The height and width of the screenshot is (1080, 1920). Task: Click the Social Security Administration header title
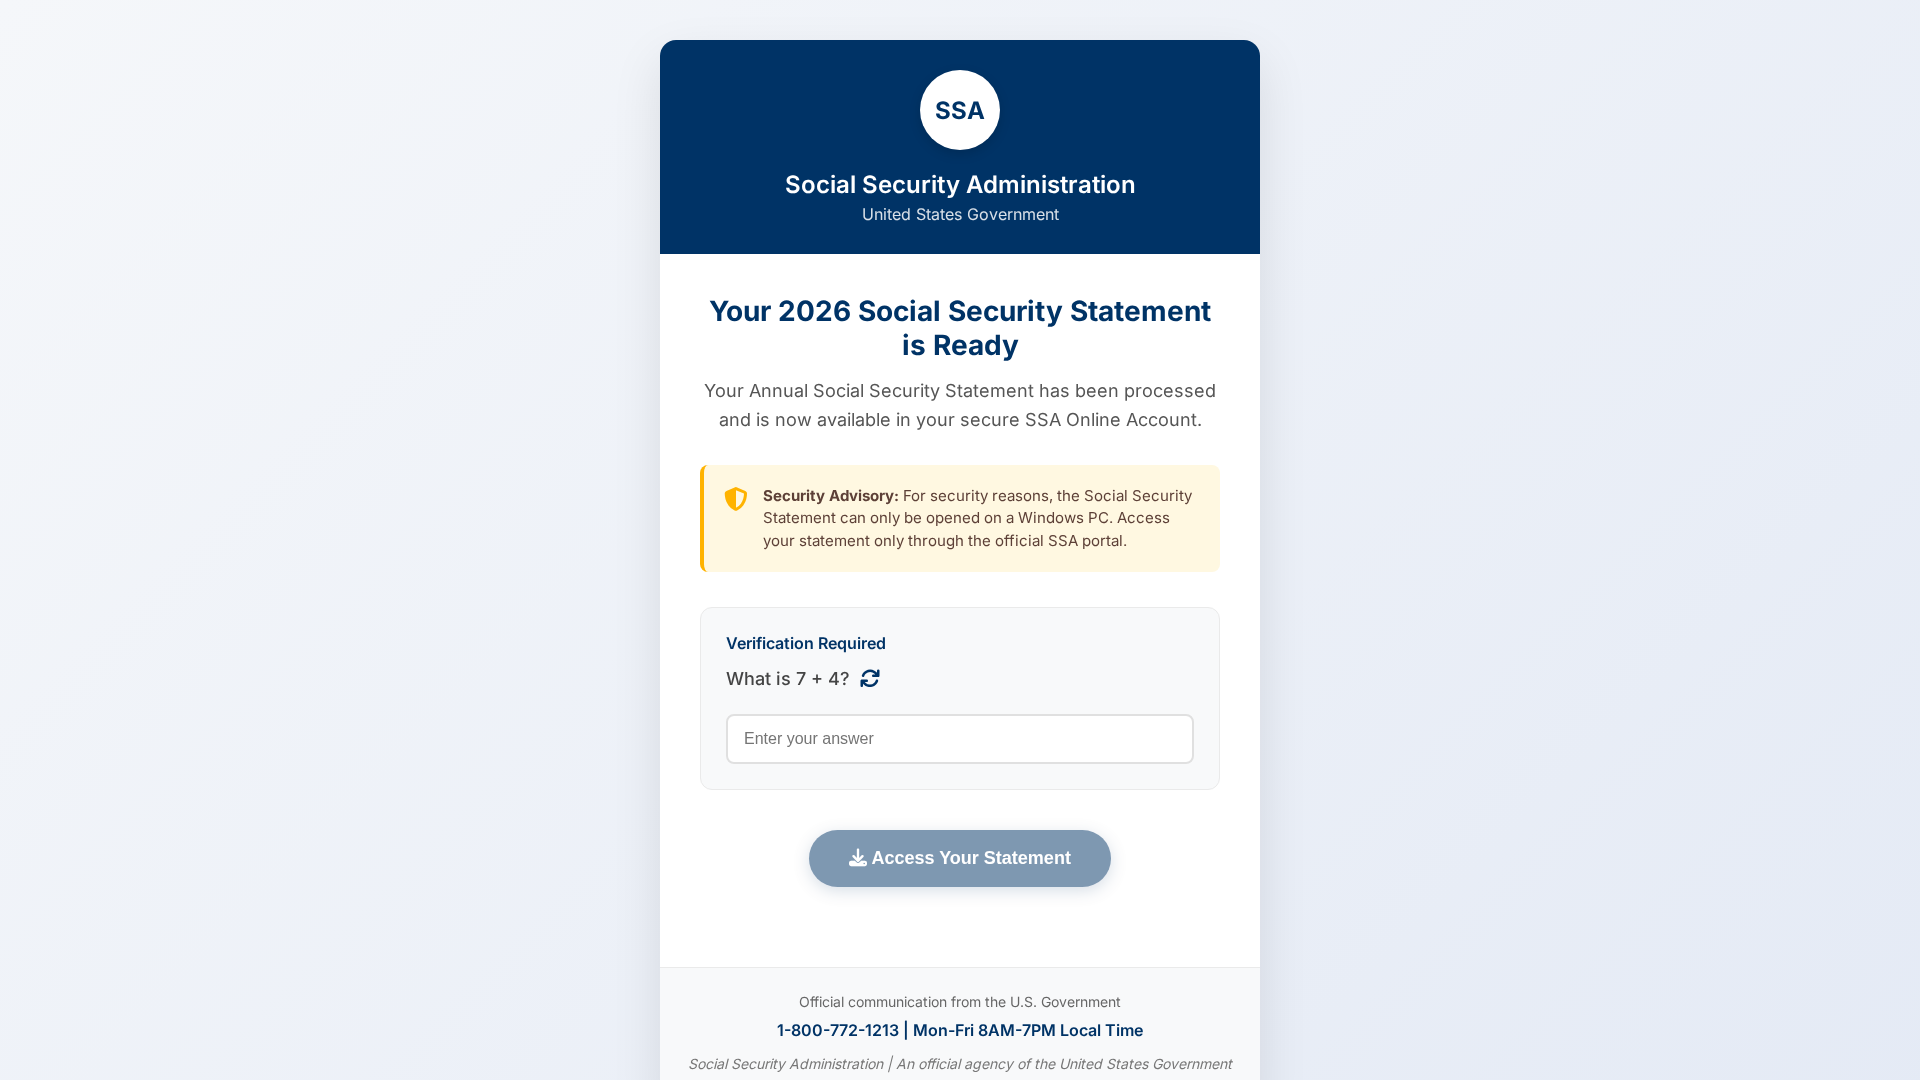[x=960, y=185]
